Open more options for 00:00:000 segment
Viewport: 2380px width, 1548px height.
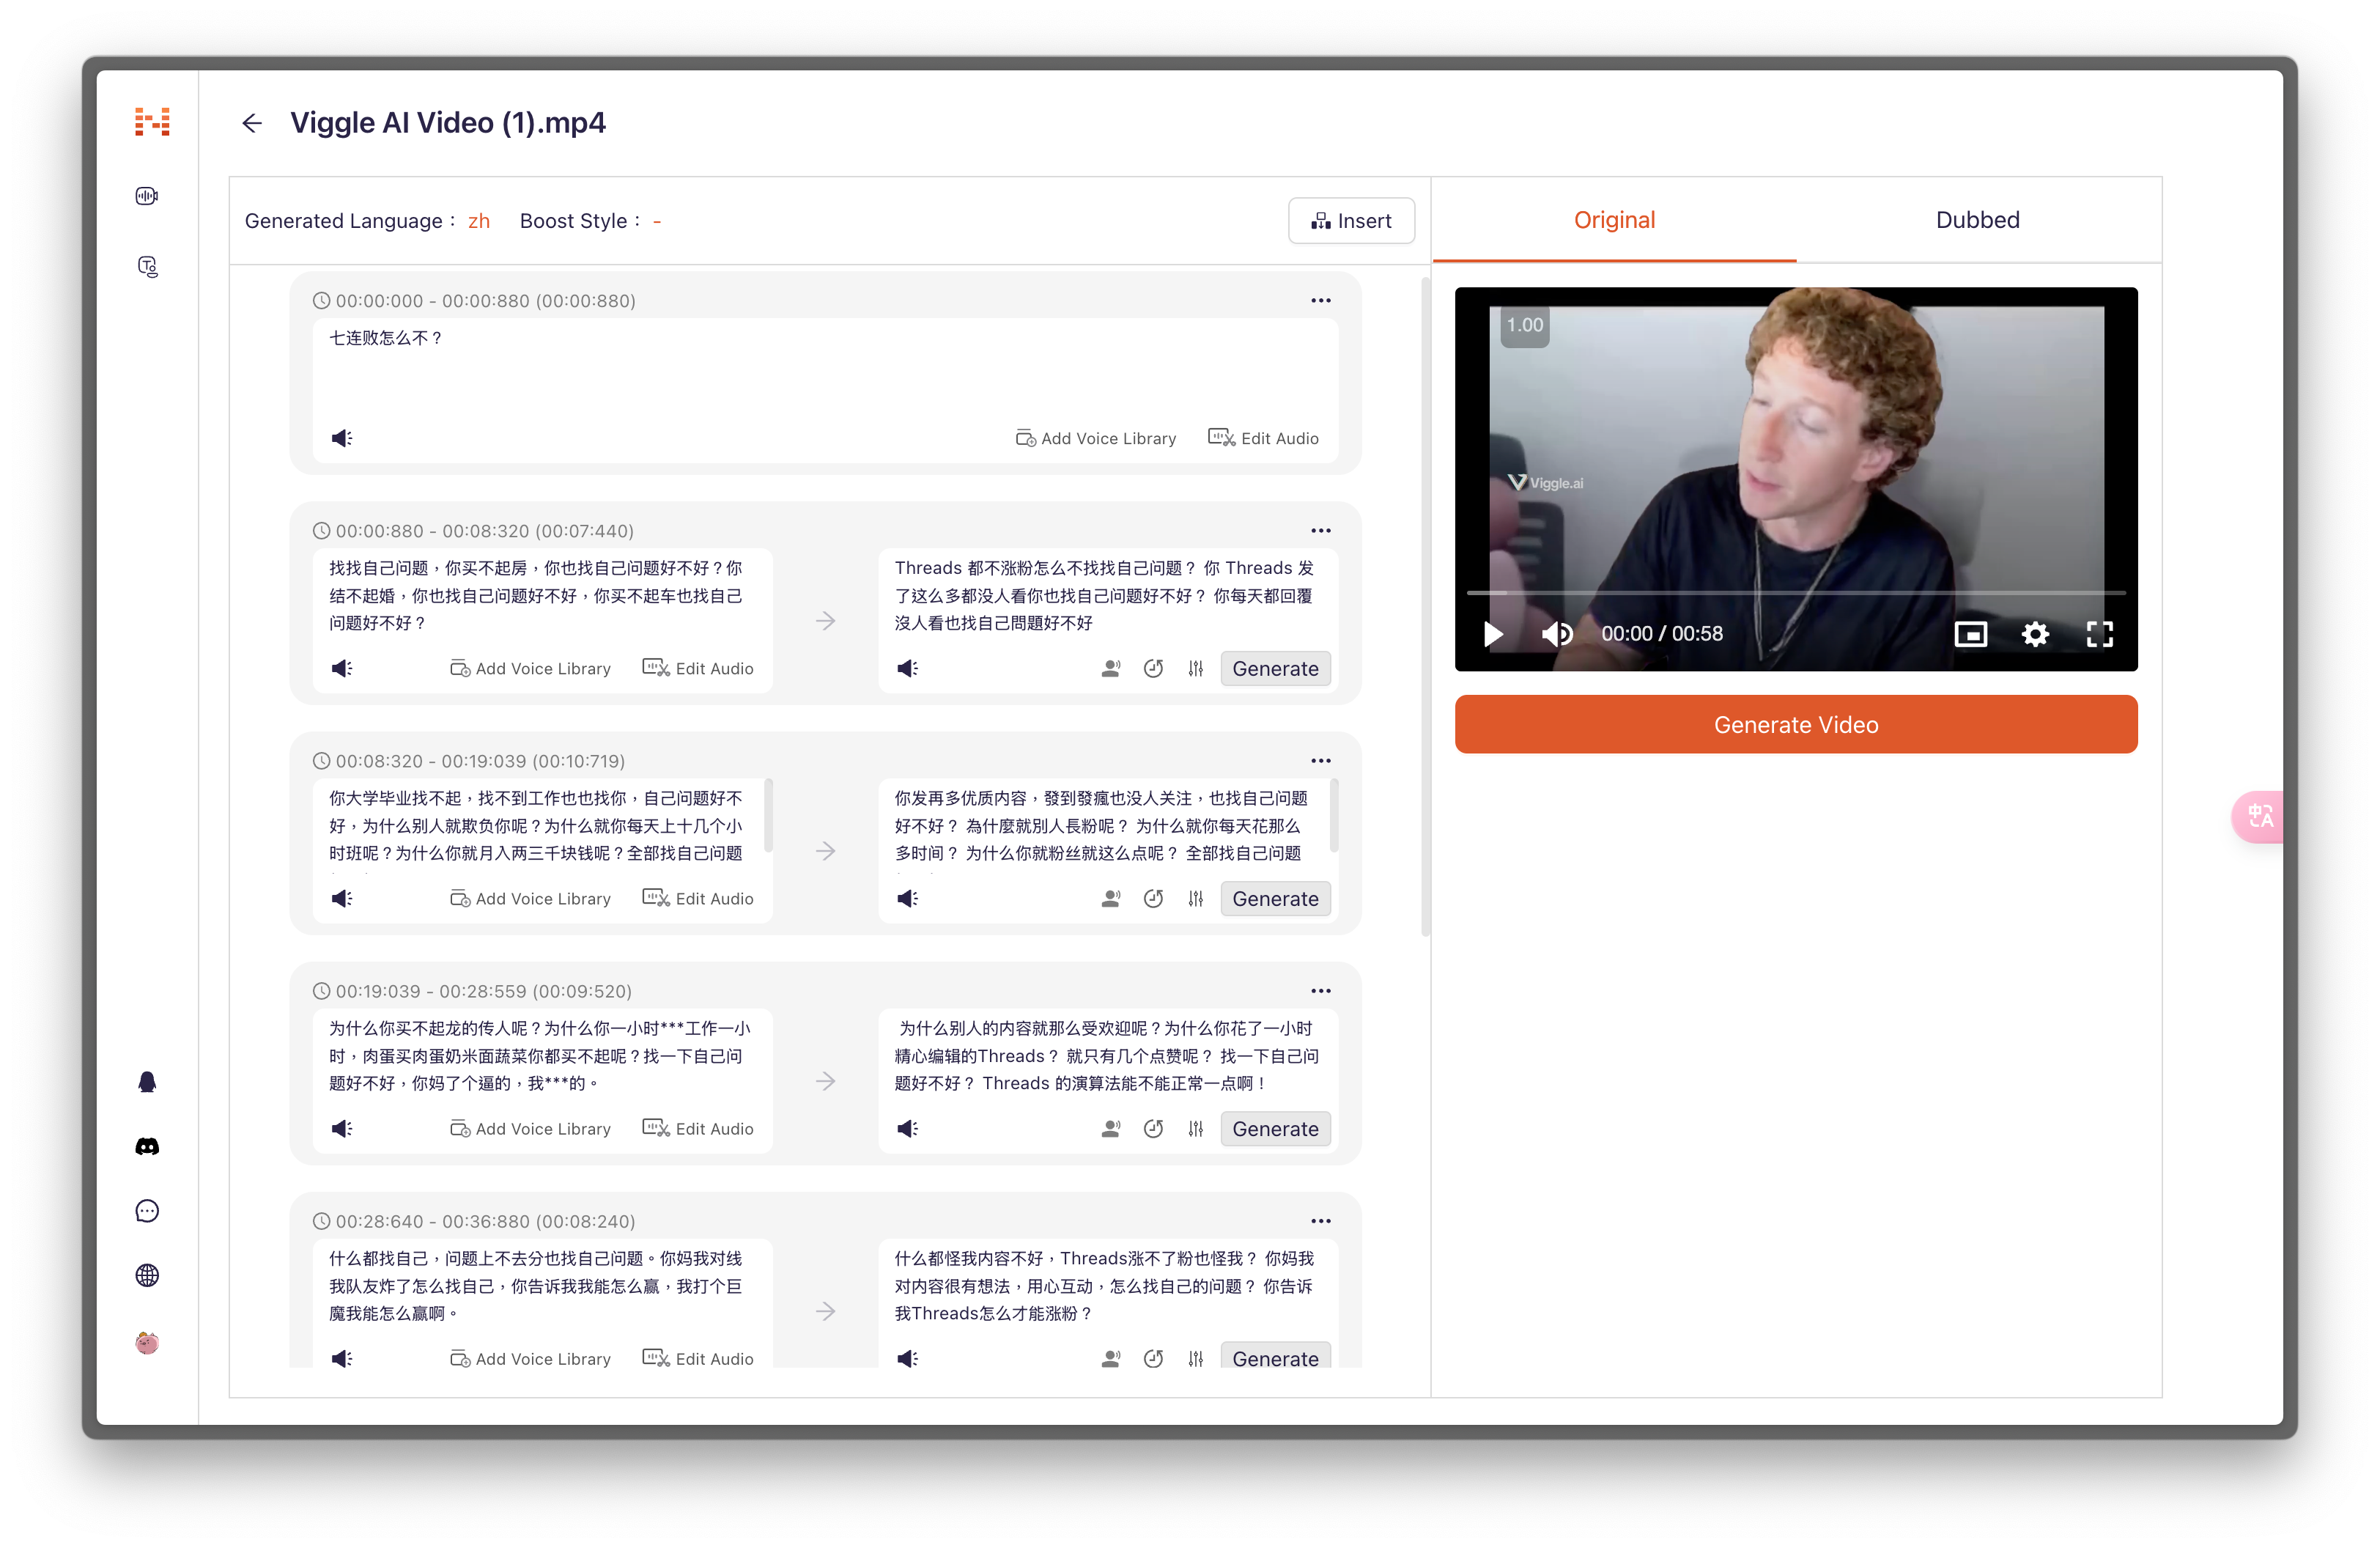pyautogui.click(x=1321, y=300)
